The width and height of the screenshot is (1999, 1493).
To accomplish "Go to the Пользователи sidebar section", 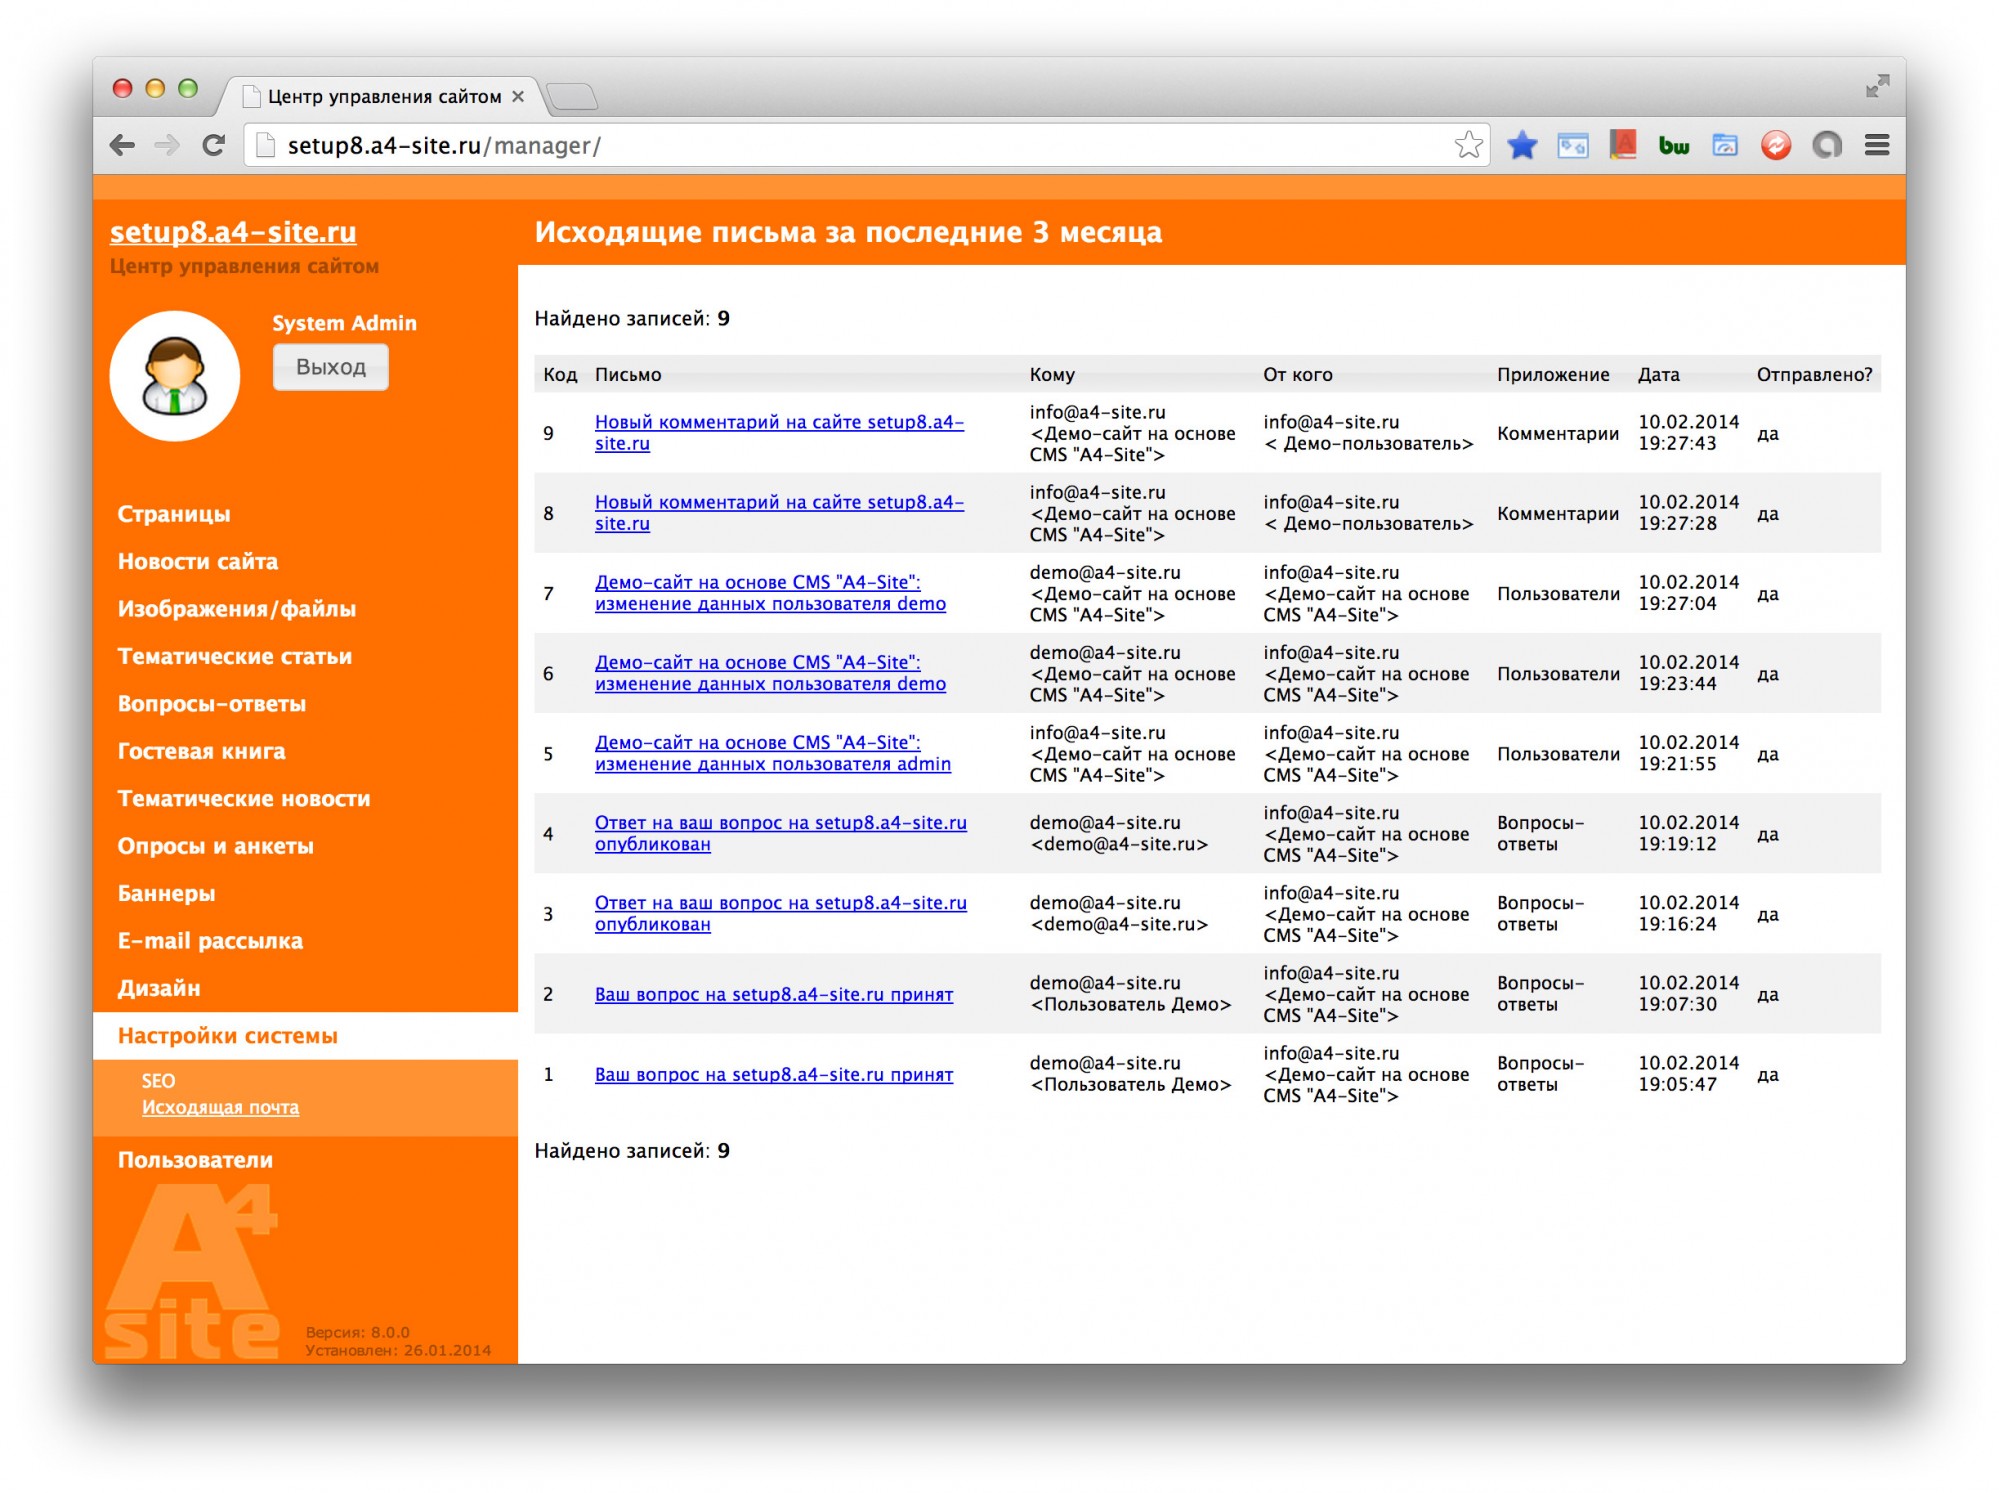I will [x=195, y=1160].
